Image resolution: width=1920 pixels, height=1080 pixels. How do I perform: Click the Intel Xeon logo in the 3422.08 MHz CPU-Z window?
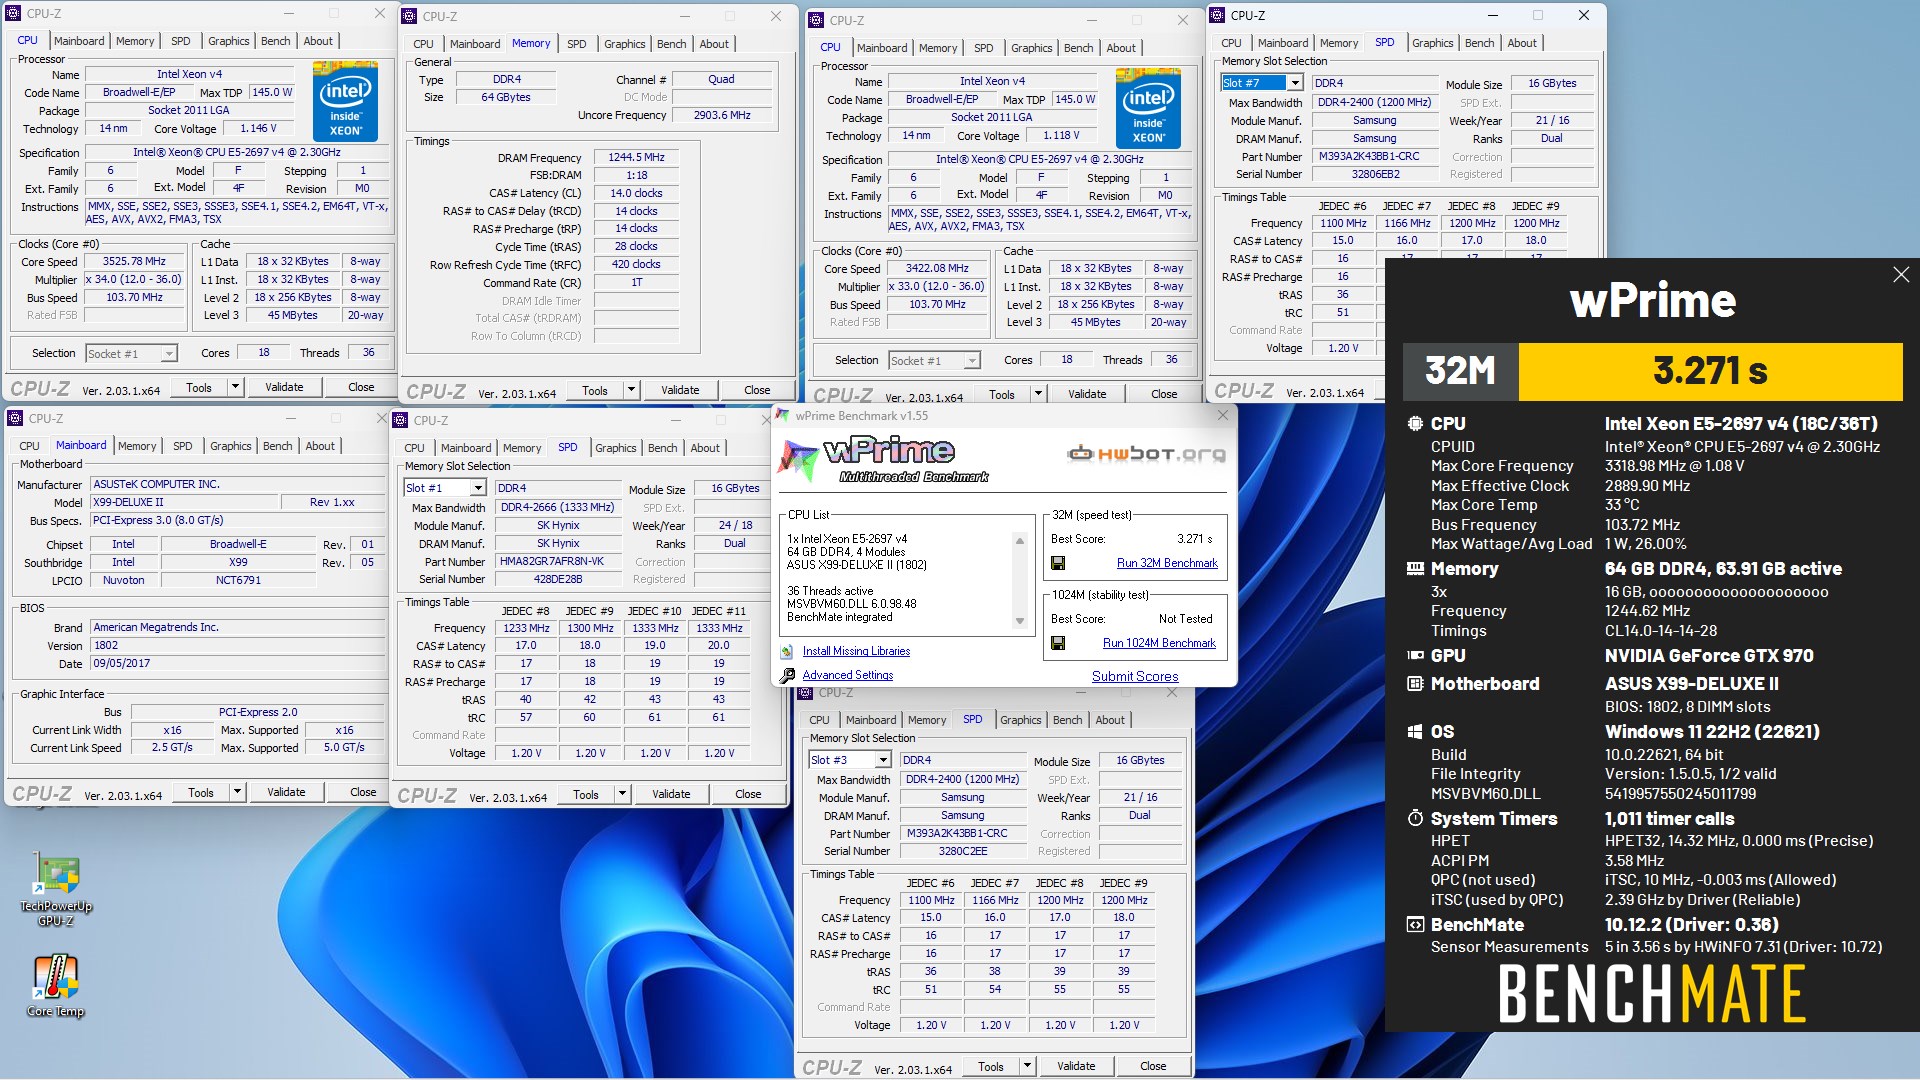(x=1148, y=108)
